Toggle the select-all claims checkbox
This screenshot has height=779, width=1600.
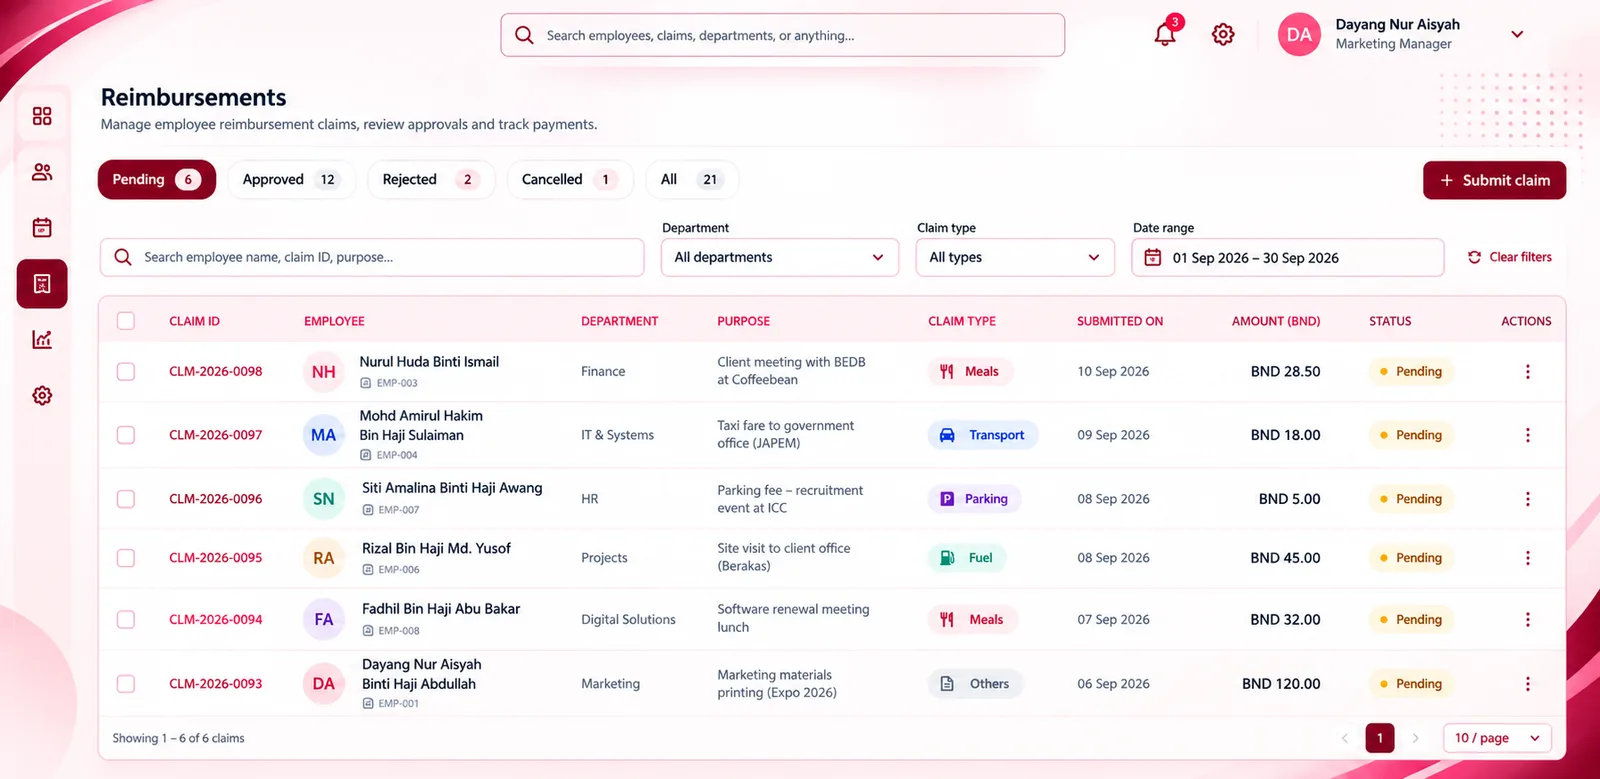coord(126,321)
